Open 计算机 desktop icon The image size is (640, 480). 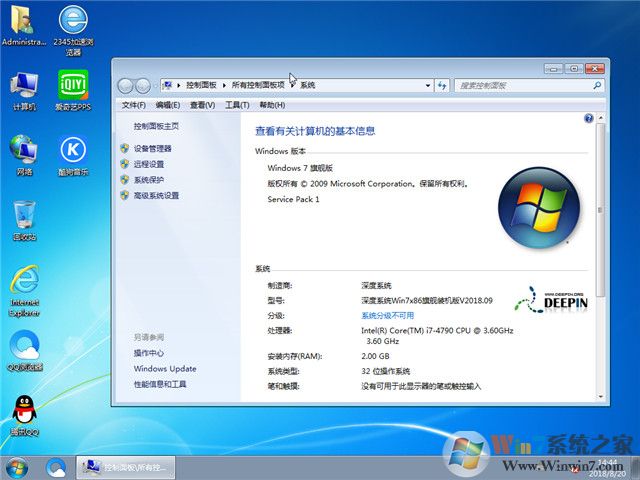coord(24,91)
